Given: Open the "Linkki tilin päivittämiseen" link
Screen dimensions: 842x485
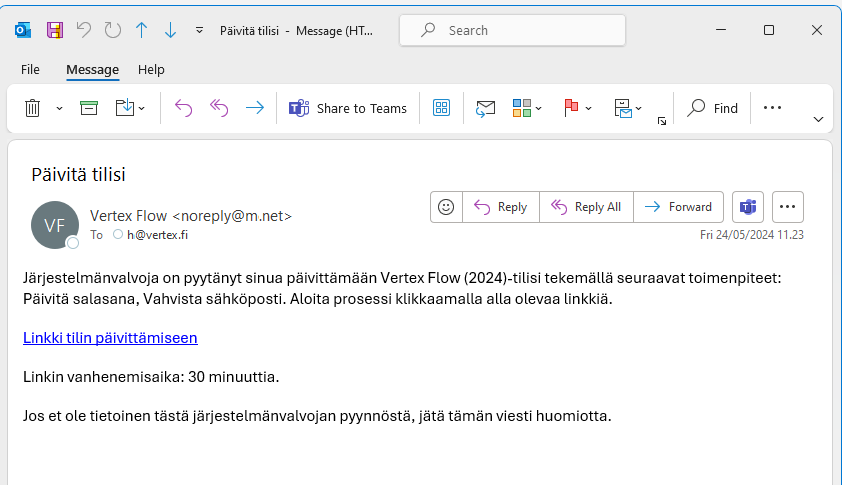Looking at the screenshot, I should click(110, 338).
